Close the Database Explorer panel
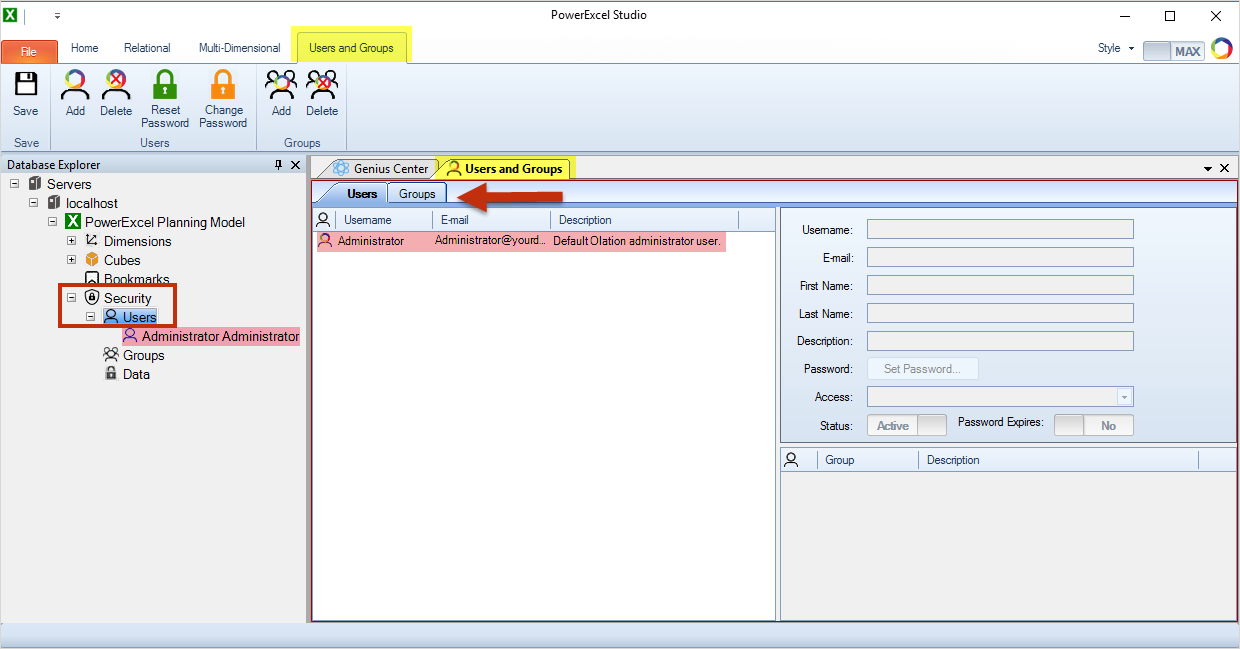The height and width of the screenshot is (649, 1240). tap(295, 165)
